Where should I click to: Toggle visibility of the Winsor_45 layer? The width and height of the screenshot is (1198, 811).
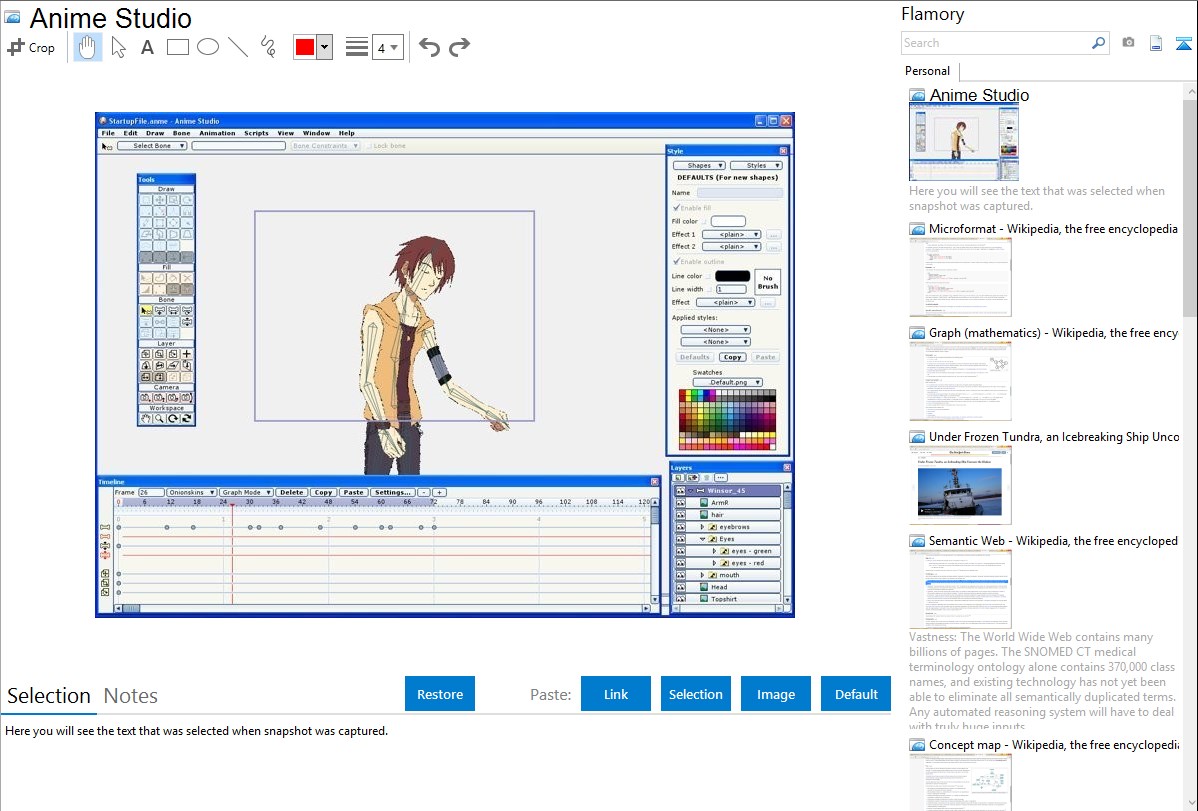pos(680,491)
